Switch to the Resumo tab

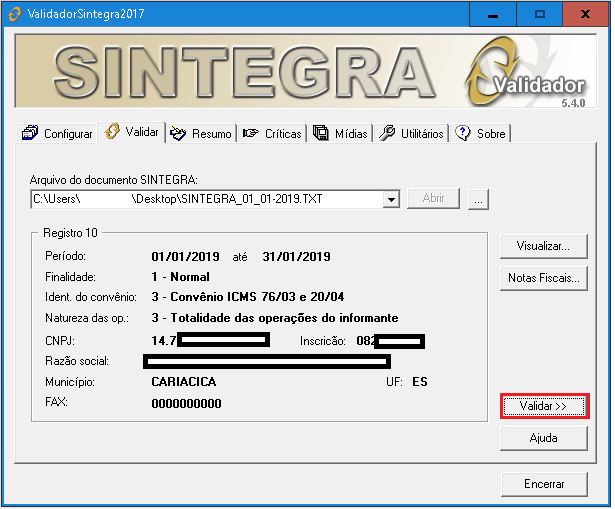click(201, 134)
